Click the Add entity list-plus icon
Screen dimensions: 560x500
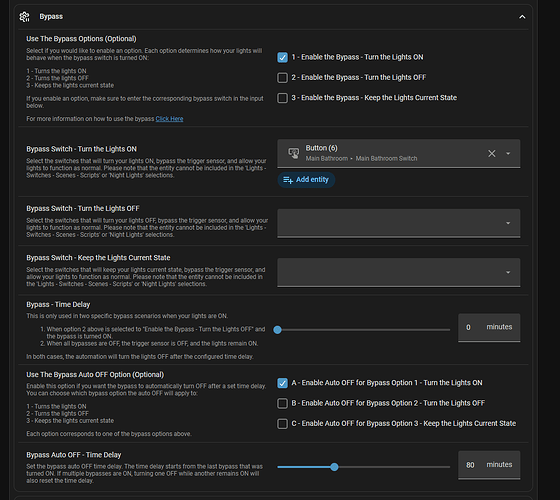pos(288,180)
